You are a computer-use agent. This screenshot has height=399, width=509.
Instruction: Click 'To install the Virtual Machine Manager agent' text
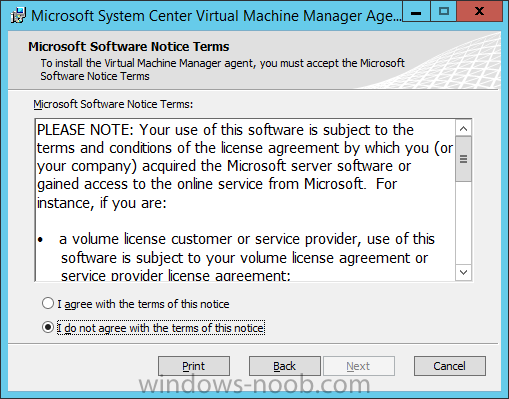(x=222, y=69)
